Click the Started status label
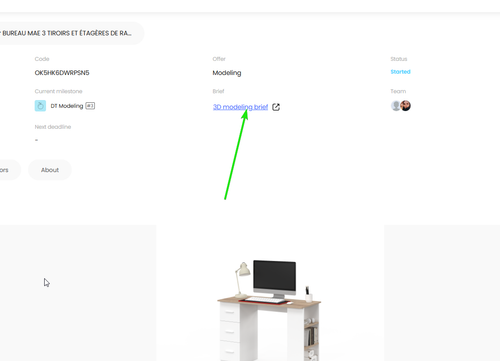Viewport: 500px width, 361px height. pyautogui.click(x=400, y=72)
